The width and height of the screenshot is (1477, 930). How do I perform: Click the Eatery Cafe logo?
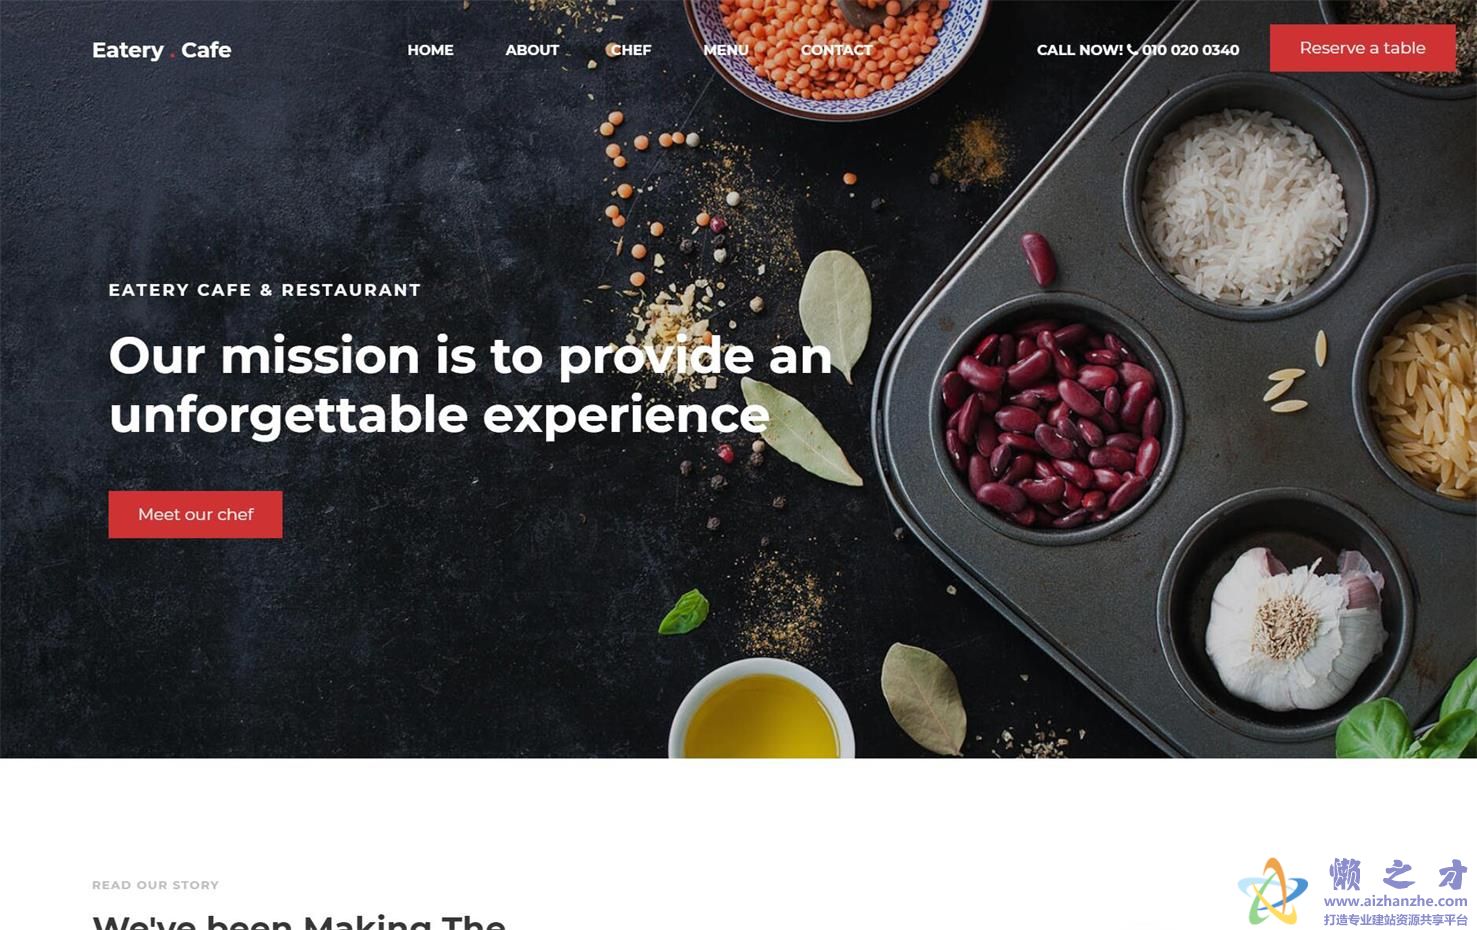161,50
